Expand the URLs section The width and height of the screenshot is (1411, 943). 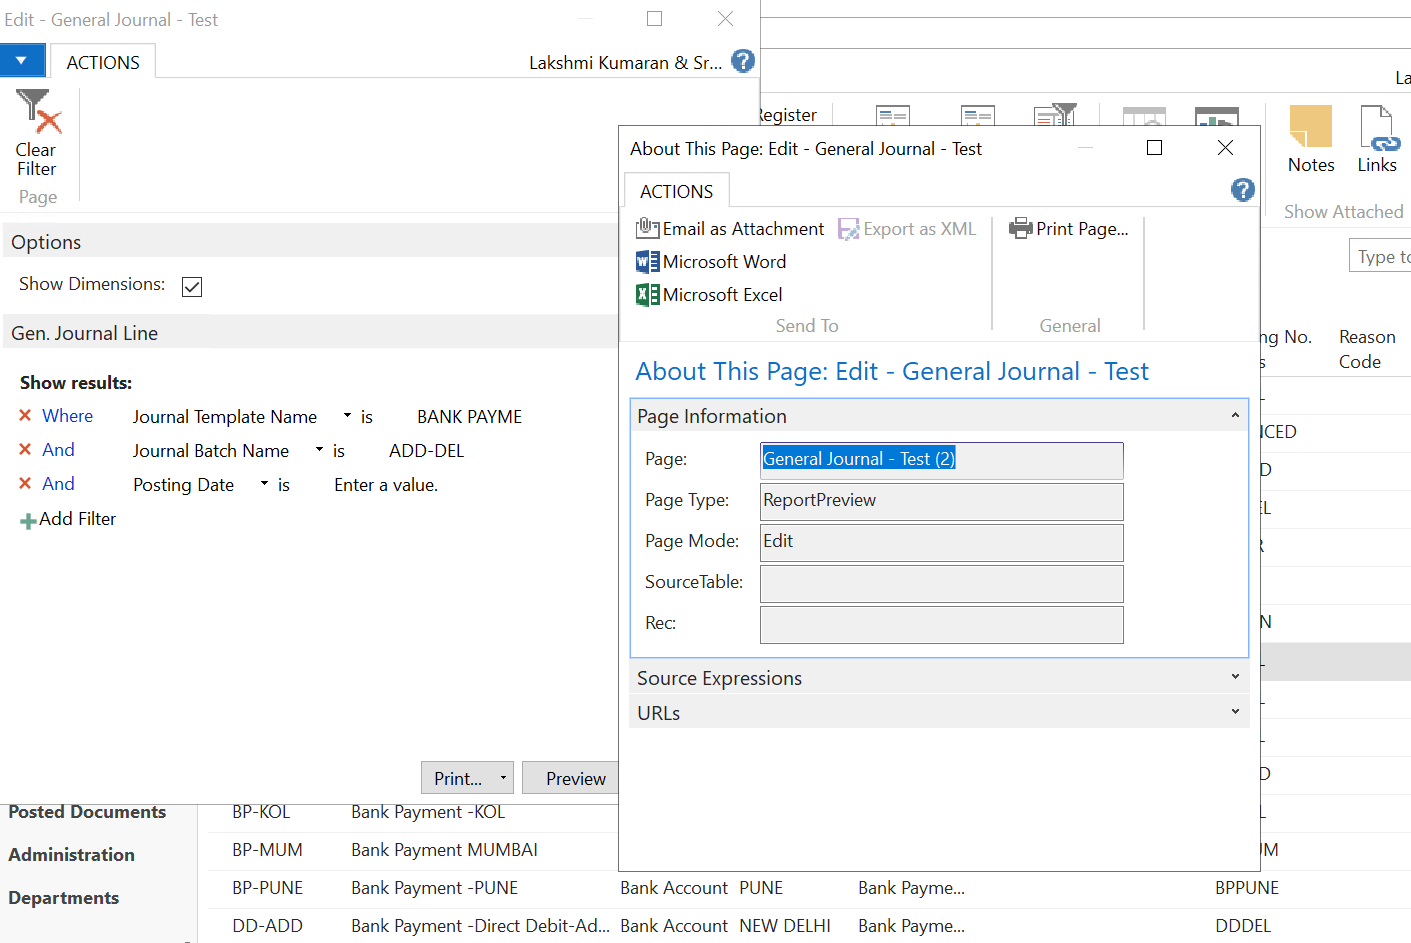[1234, 711]
